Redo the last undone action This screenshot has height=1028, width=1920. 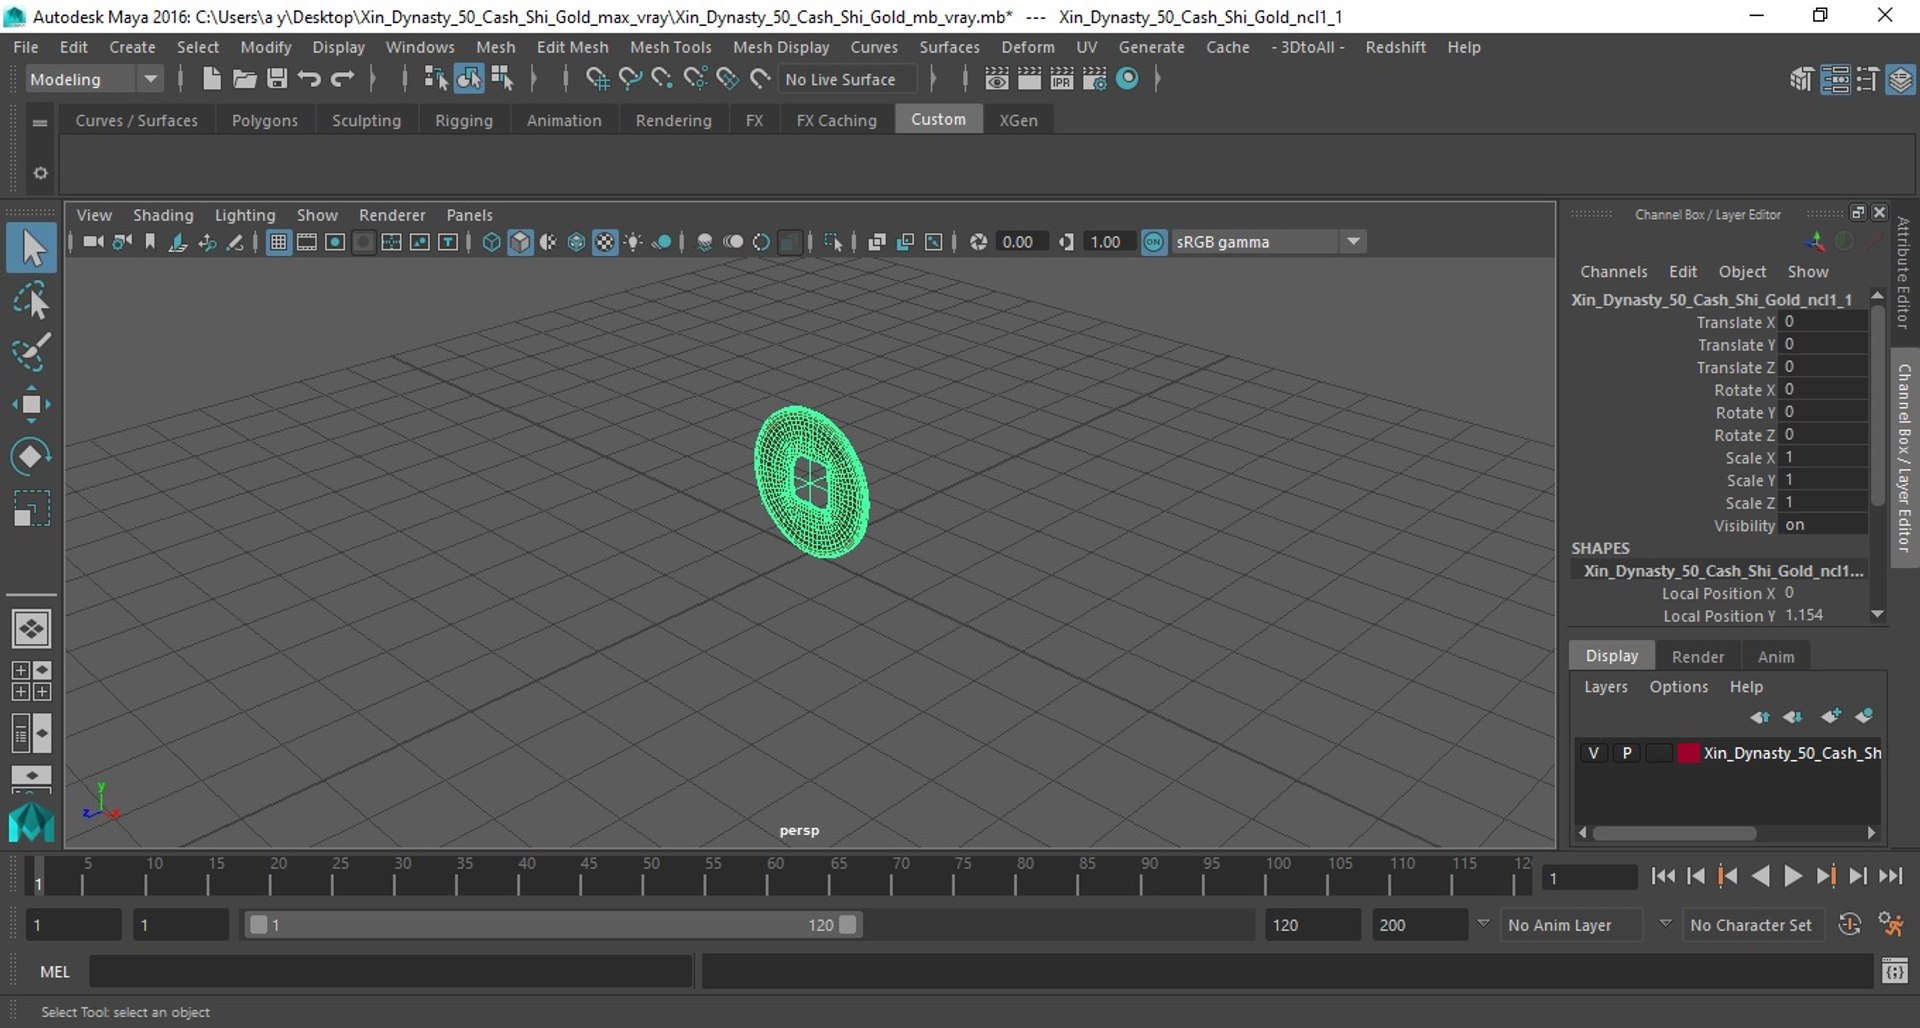click(x=343, y=79)
